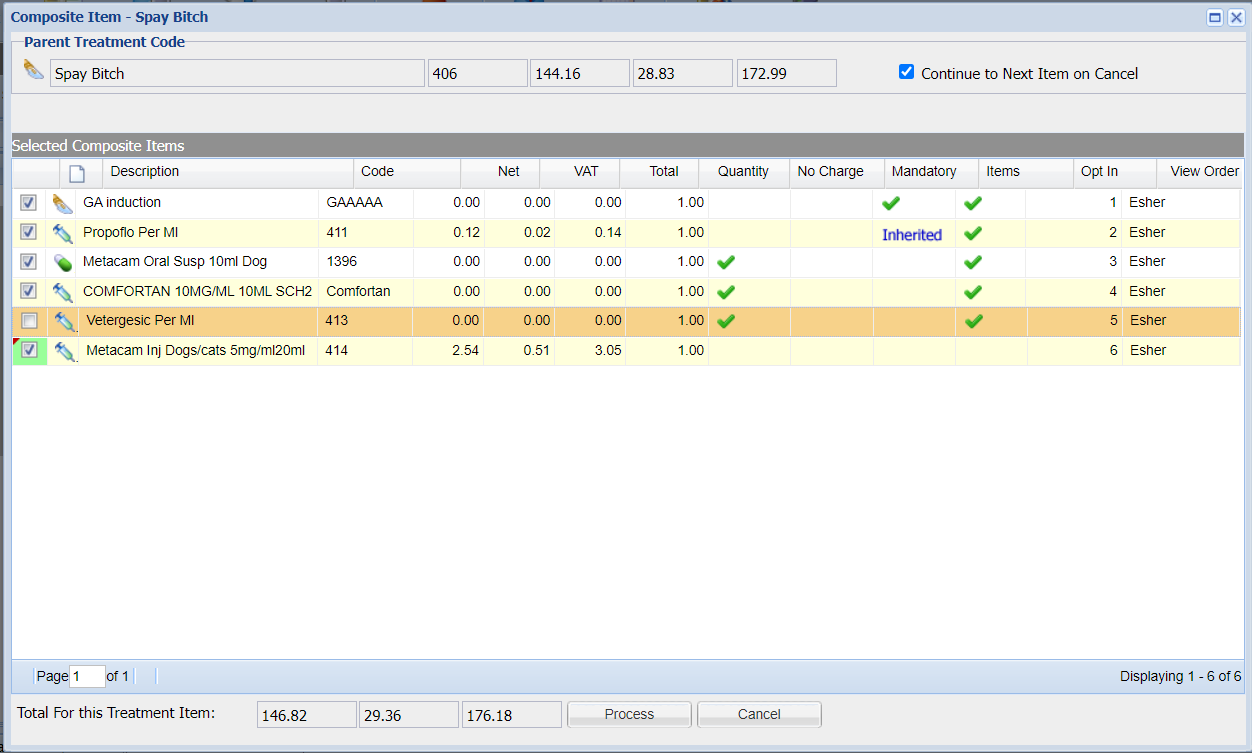Click the Propoflo Per Ml syringe icon
1252x753 pixels.
pos(63,233)
